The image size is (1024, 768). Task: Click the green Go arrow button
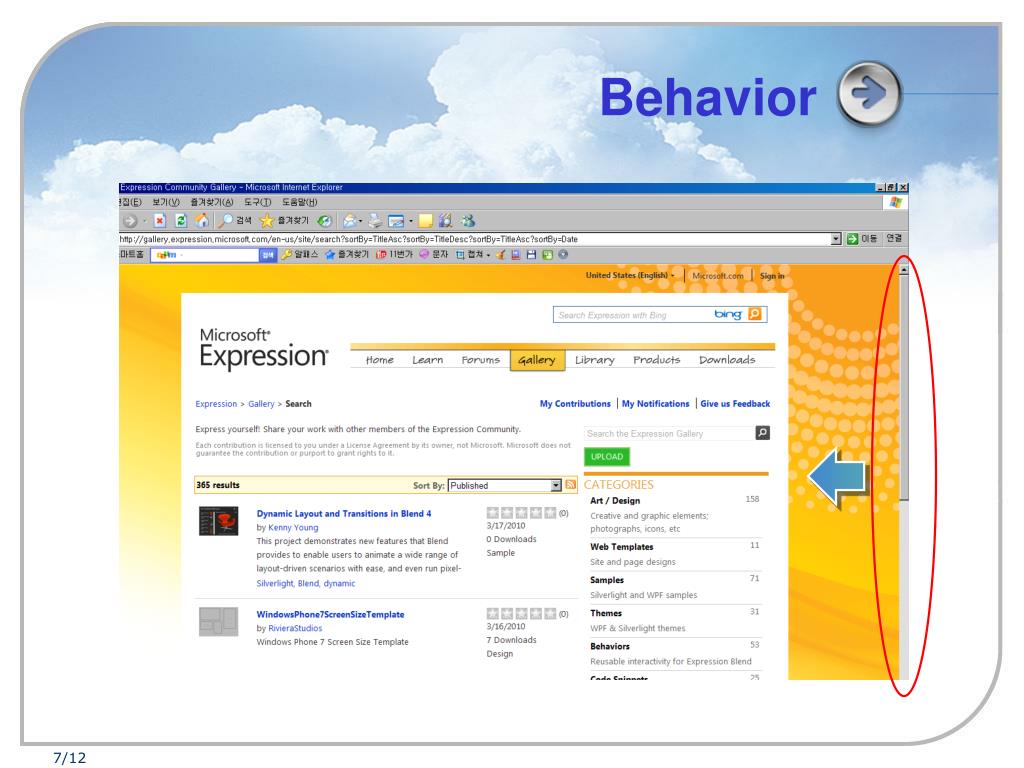click(x=852, y=239)
